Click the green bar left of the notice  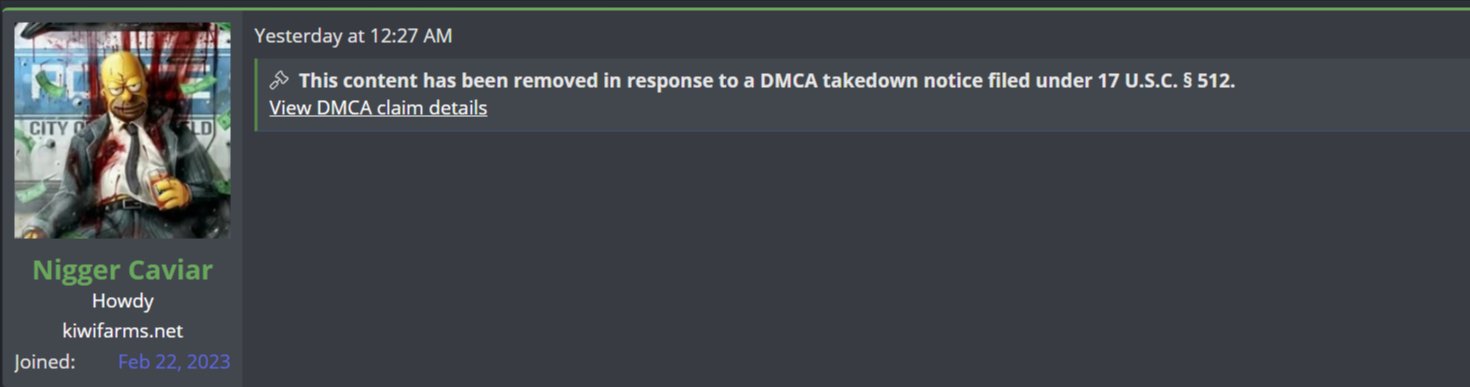256,95
